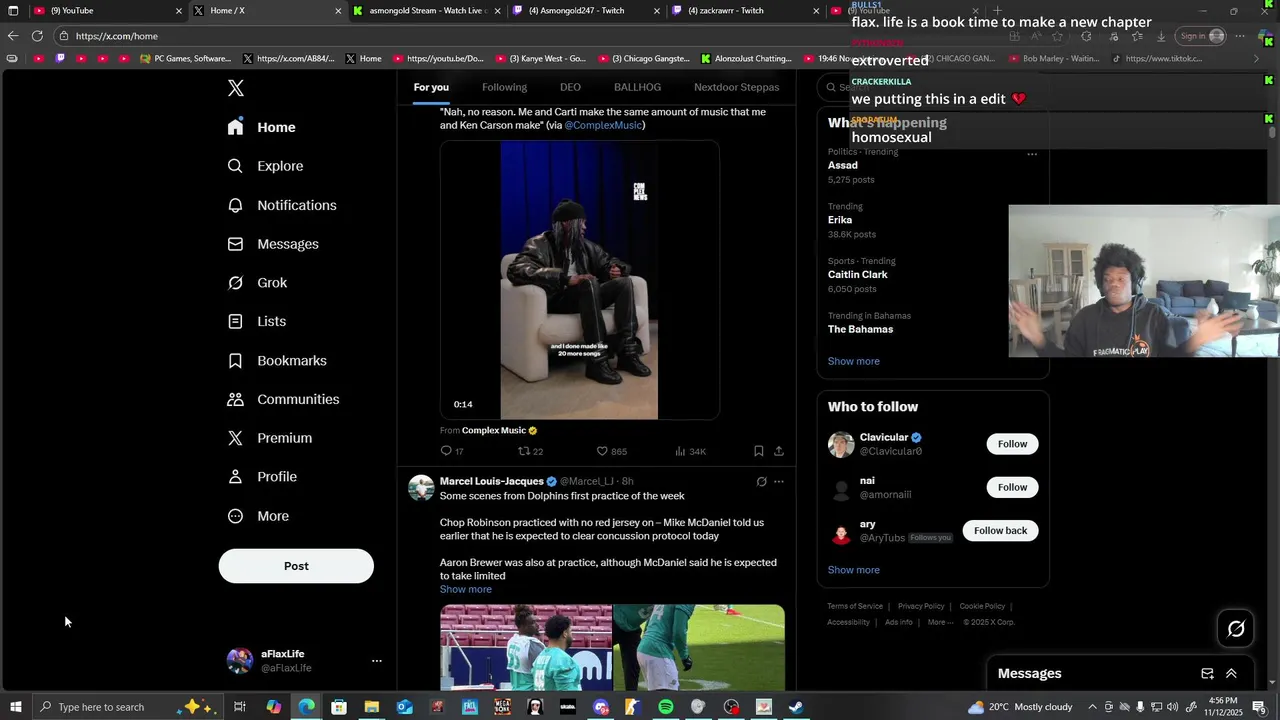This screenshot has height=720, width=1280.
Task: Switch to the For you tab
Action: pyautogui.click(x=431, y=87)
